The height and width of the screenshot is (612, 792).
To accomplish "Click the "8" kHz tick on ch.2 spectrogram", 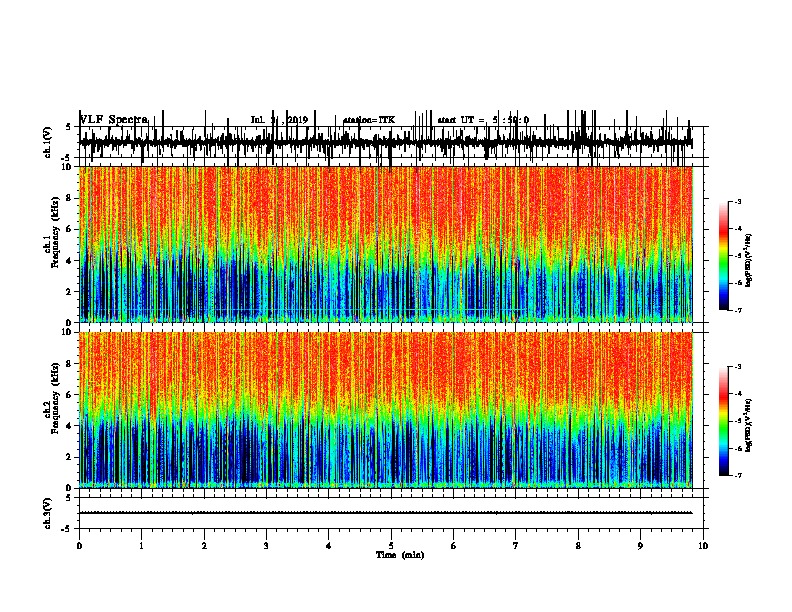I will [70, 364].
